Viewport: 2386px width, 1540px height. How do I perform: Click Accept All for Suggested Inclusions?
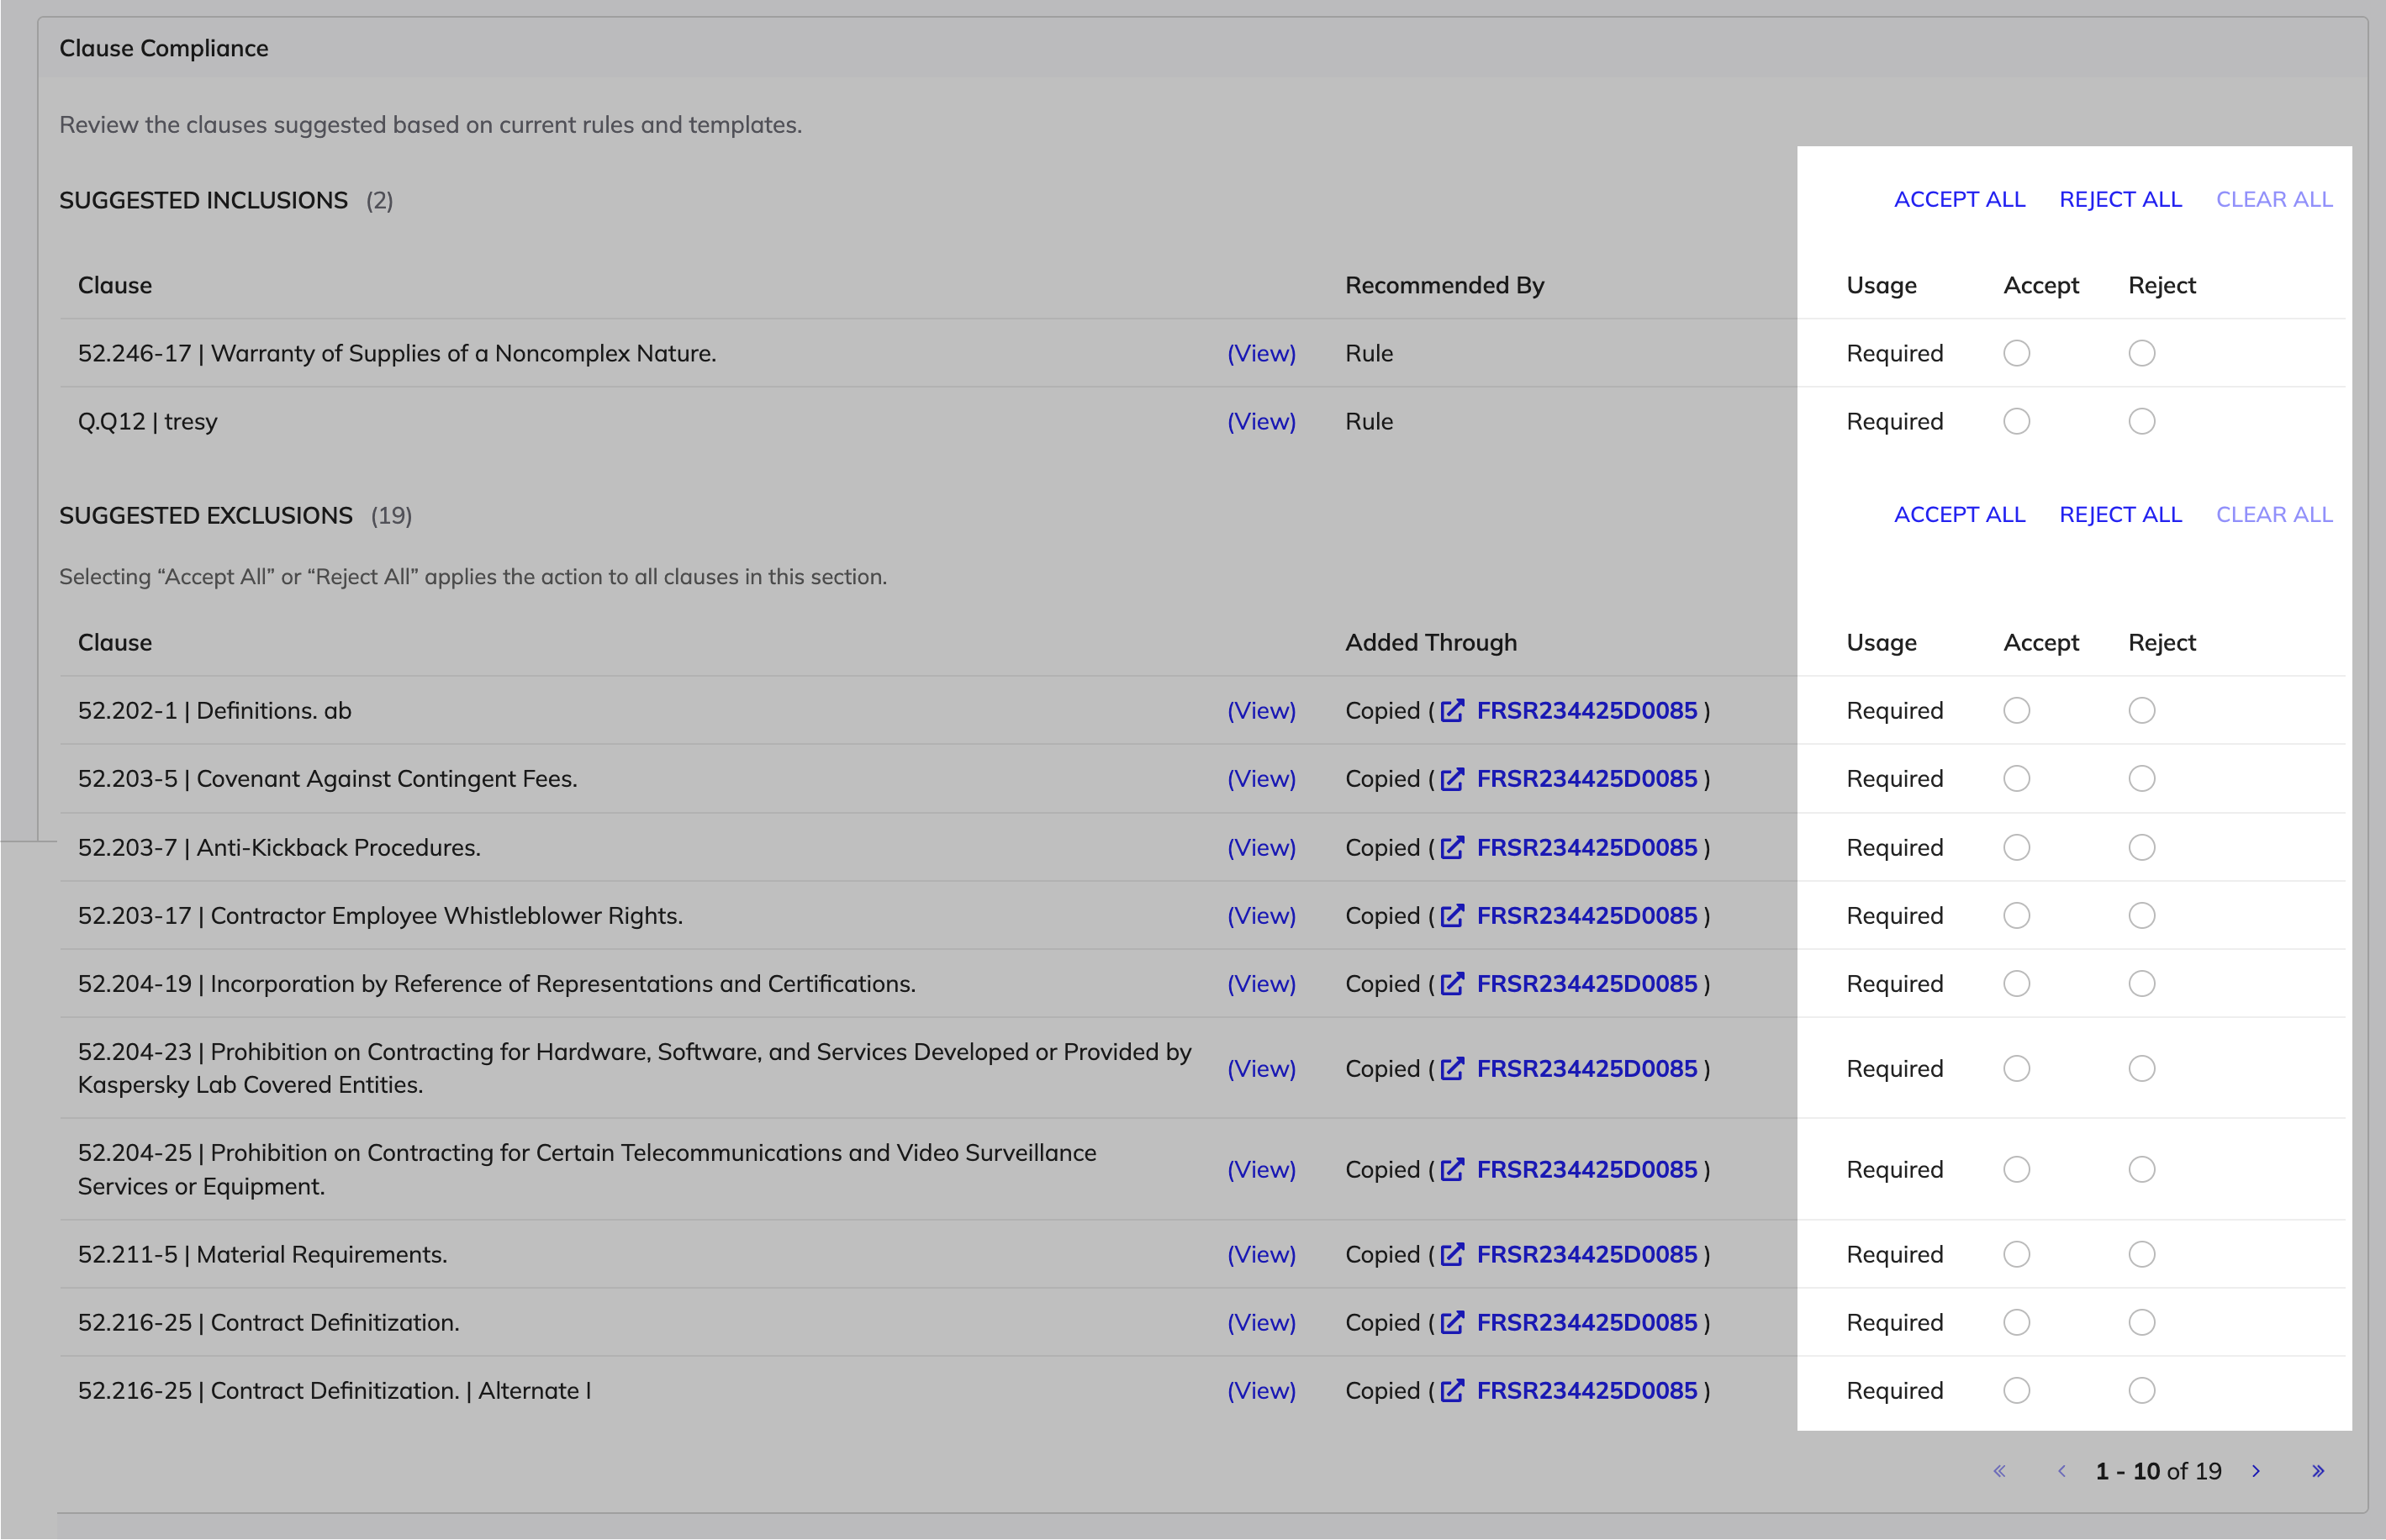(x=1959, y=200)
